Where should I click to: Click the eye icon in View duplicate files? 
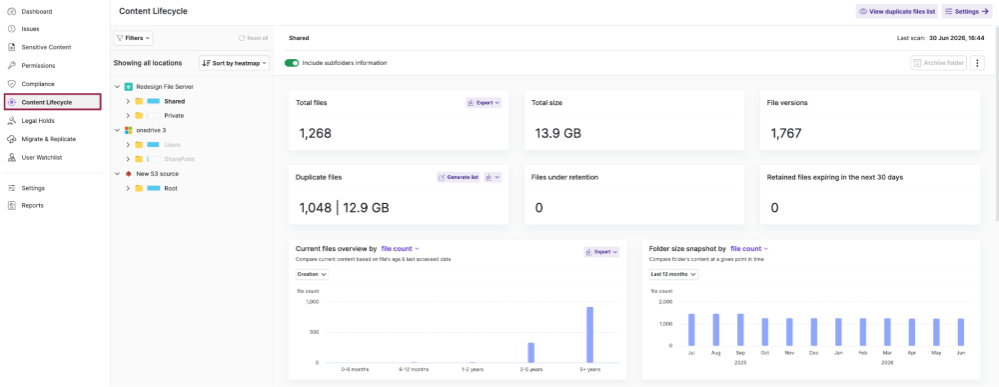863,11
